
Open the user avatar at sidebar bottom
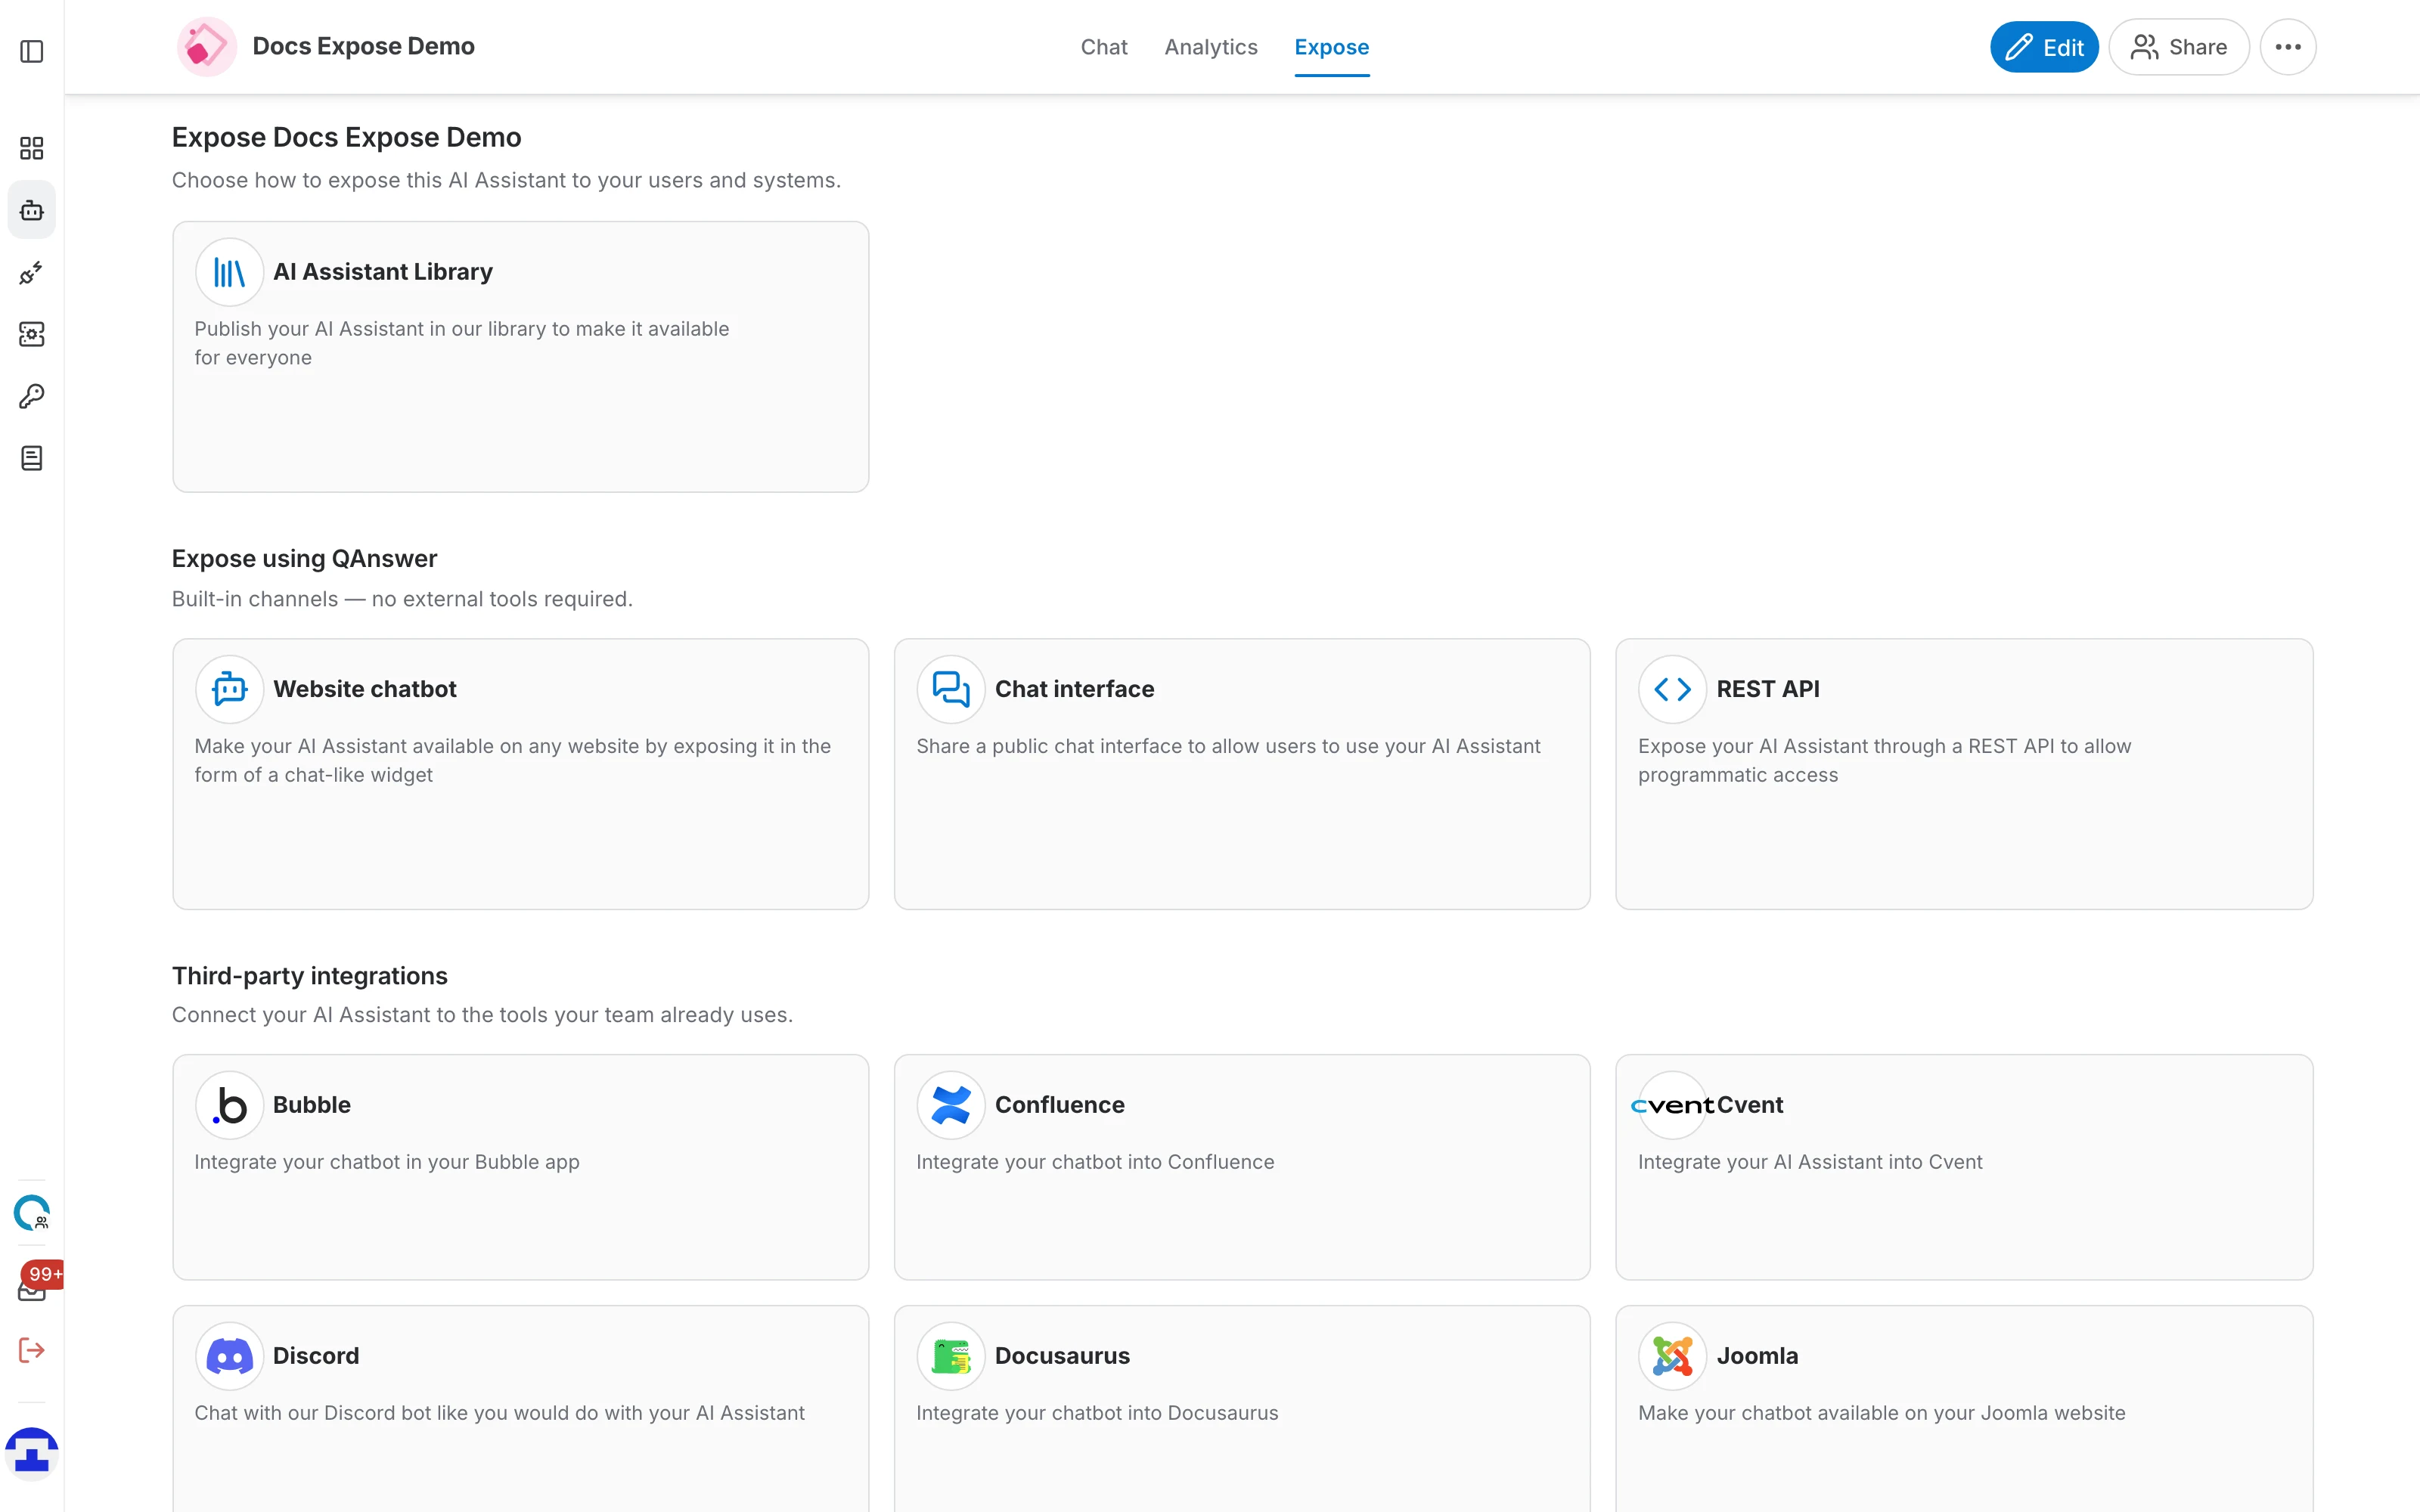click(x=32, y=1453)
